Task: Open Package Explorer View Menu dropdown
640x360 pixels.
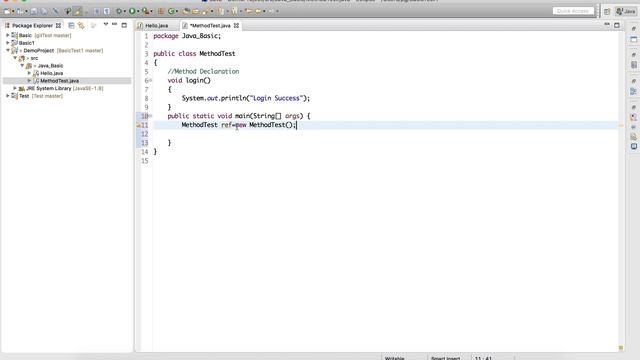Action: coord(106,25)
